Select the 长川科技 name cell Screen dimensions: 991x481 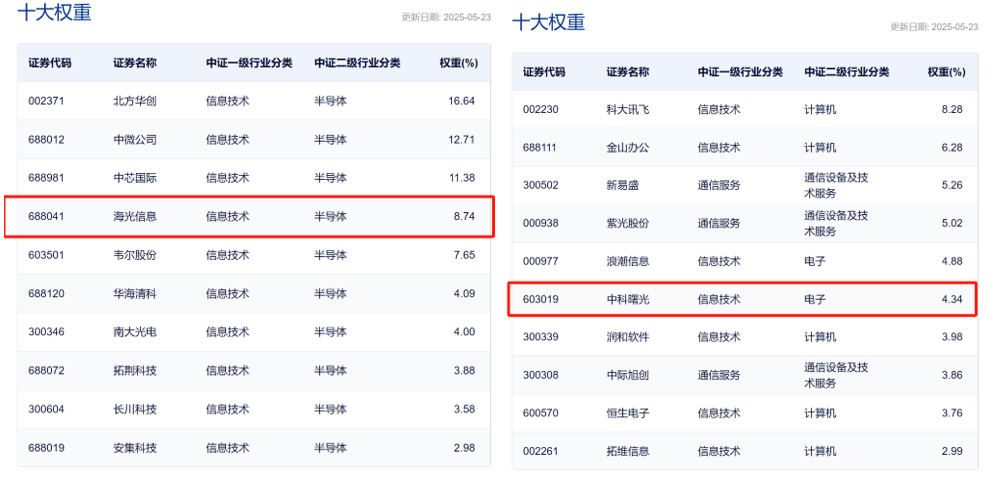pos(135,409)
